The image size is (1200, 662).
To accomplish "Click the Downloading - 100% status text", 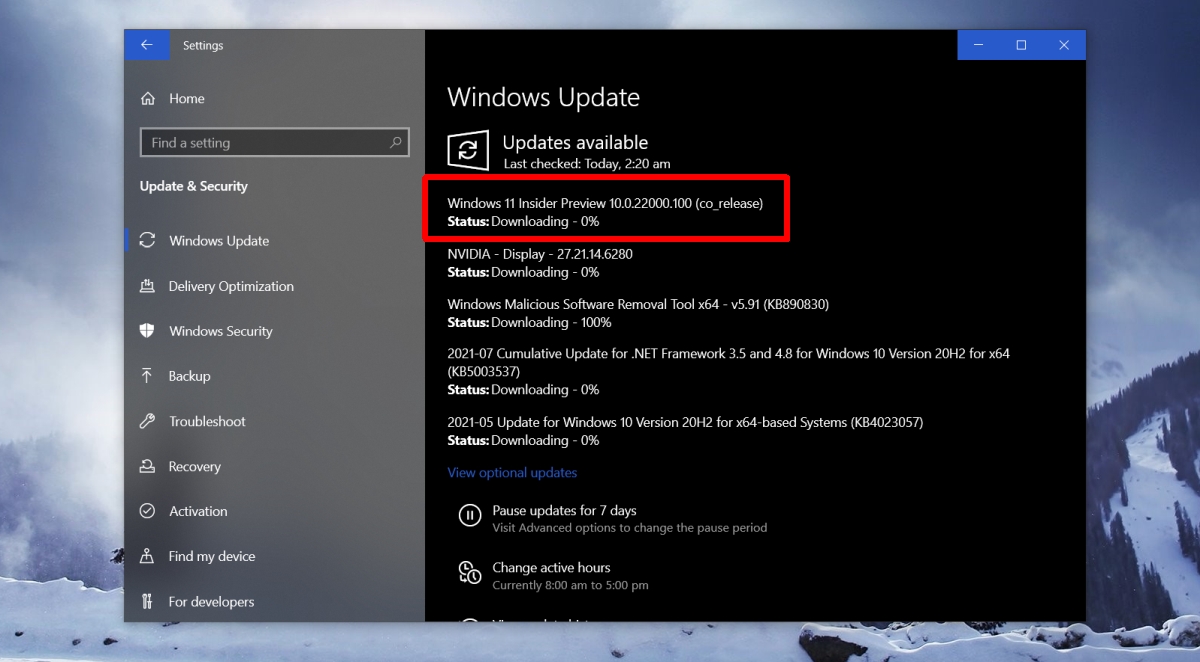I will point(551,322).
